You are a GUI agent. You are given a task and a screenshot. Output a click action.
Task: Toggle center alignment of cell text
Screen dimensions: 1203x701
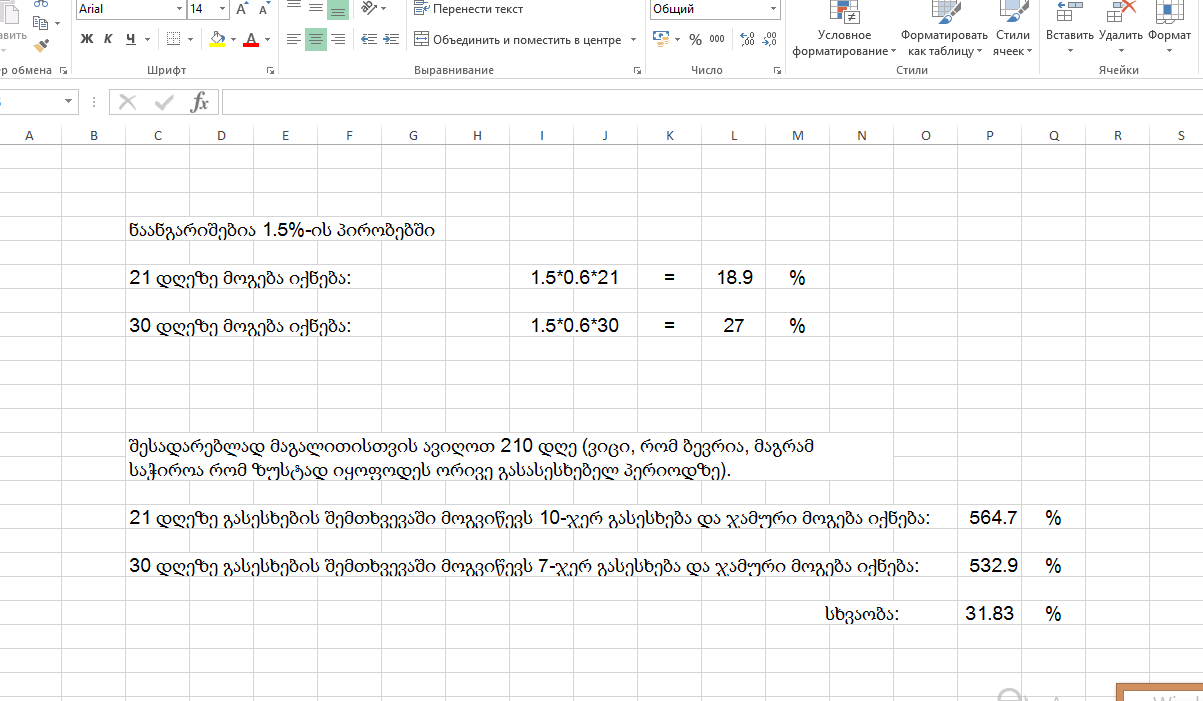tap(314, 38)
